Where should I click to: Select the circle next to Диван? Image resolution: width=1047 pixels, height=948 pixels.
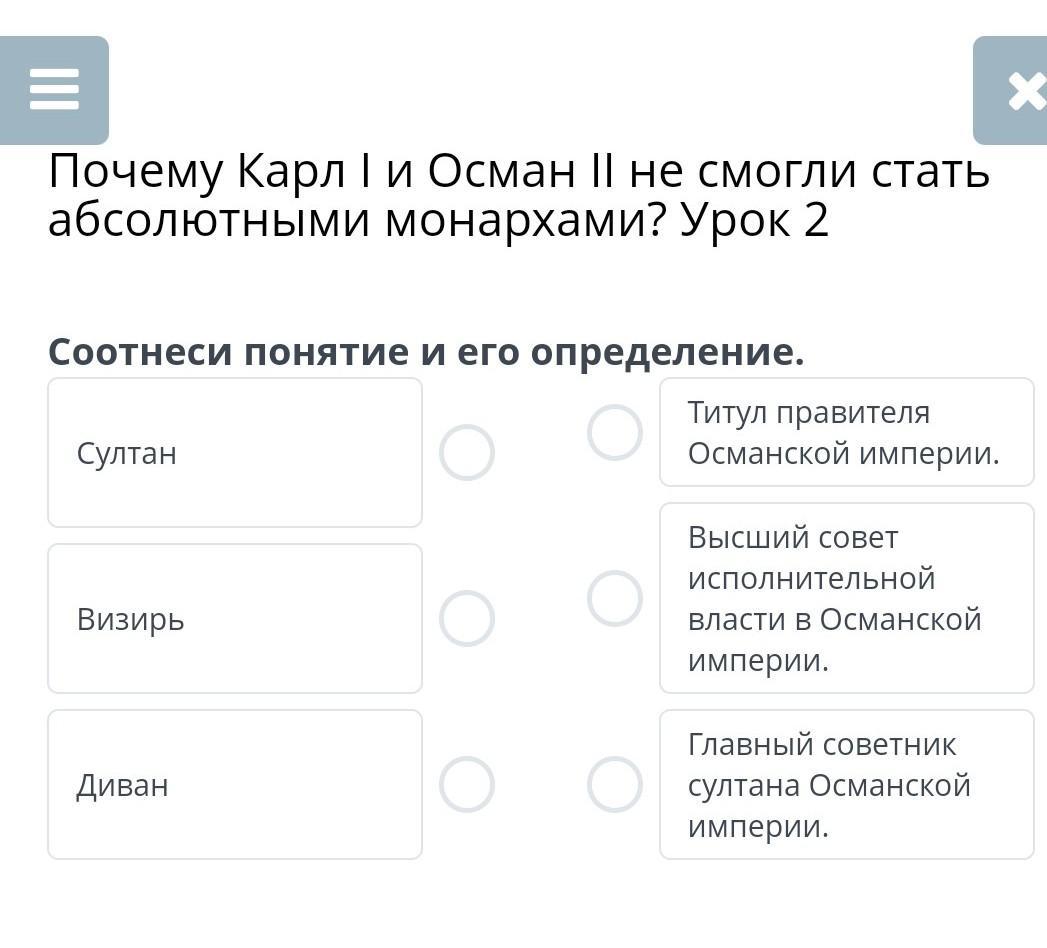click(x=467, y=784)
